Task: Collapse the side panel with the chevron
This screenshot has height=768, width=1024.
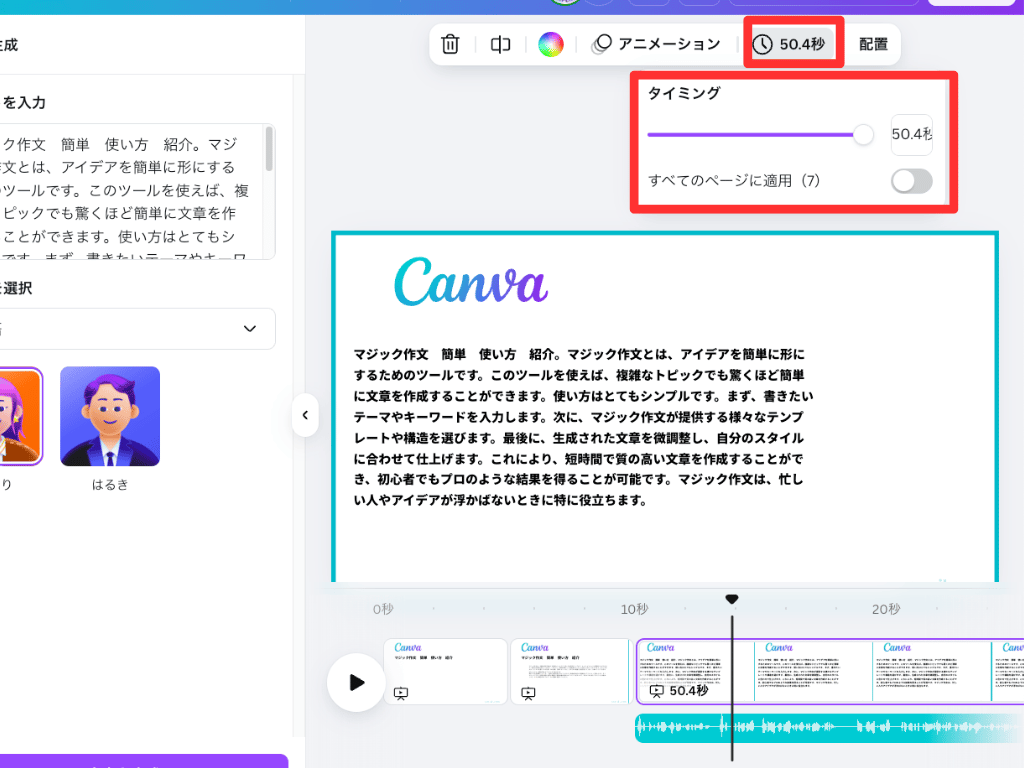Action: [x=305, y=415]
